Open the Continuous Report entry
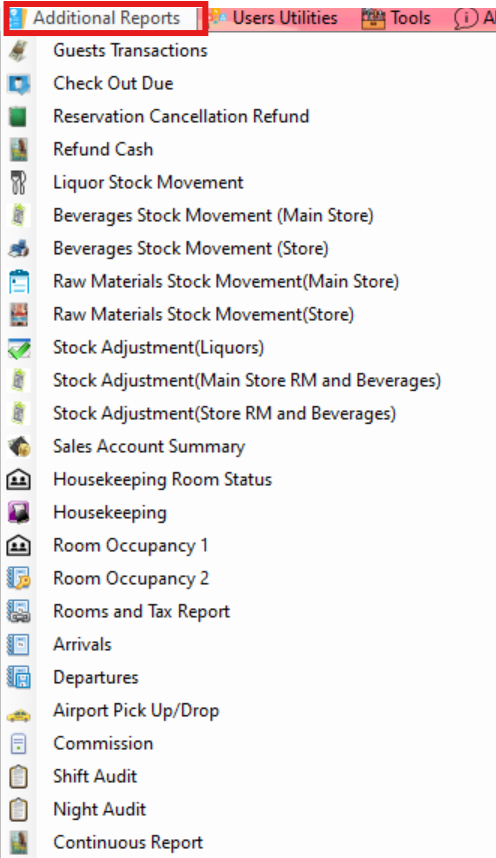Viewport: 496px width, 858px height. pyautogui.click(x=128, y=843)
